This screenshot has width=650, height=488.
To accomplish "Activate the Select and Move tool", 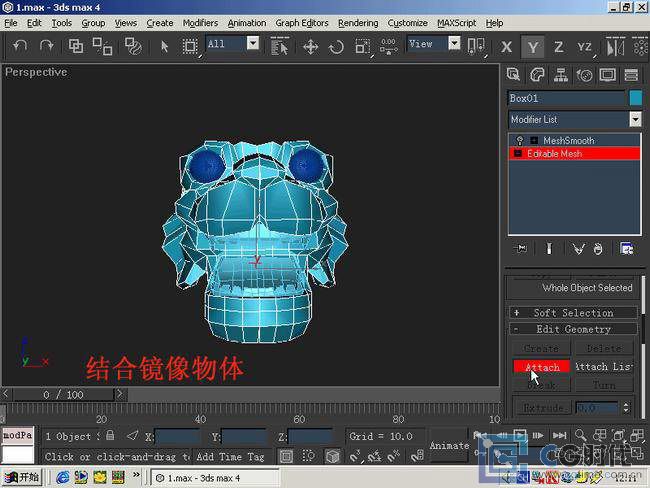I will click(x=310, y=46).
